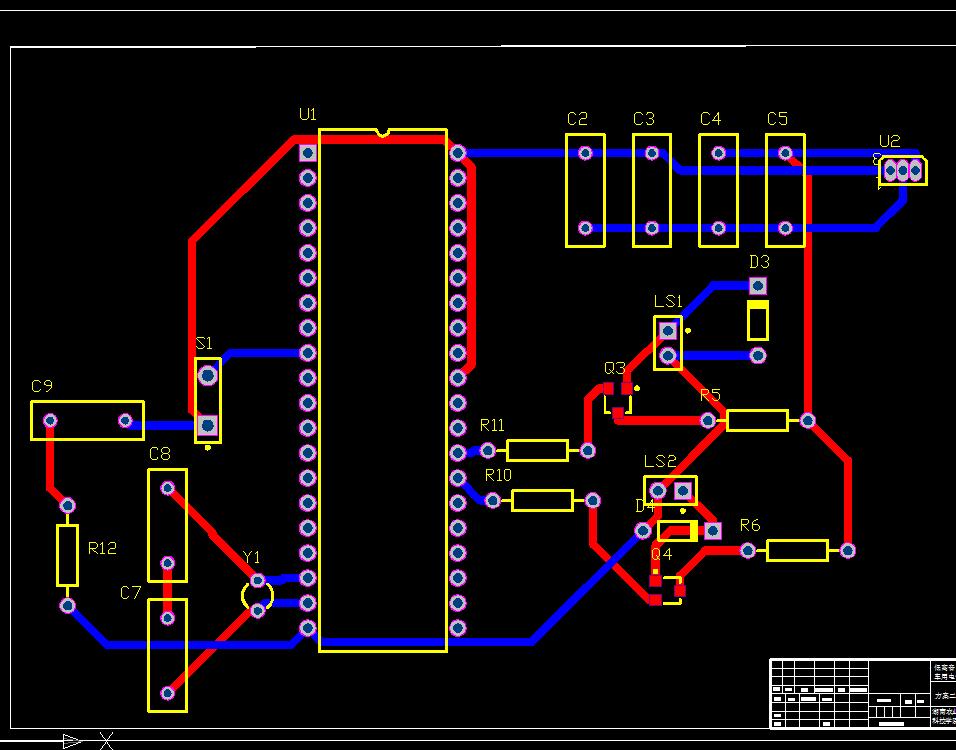
Task: Click the R12 resistor body outline
Action: [68, 555]
